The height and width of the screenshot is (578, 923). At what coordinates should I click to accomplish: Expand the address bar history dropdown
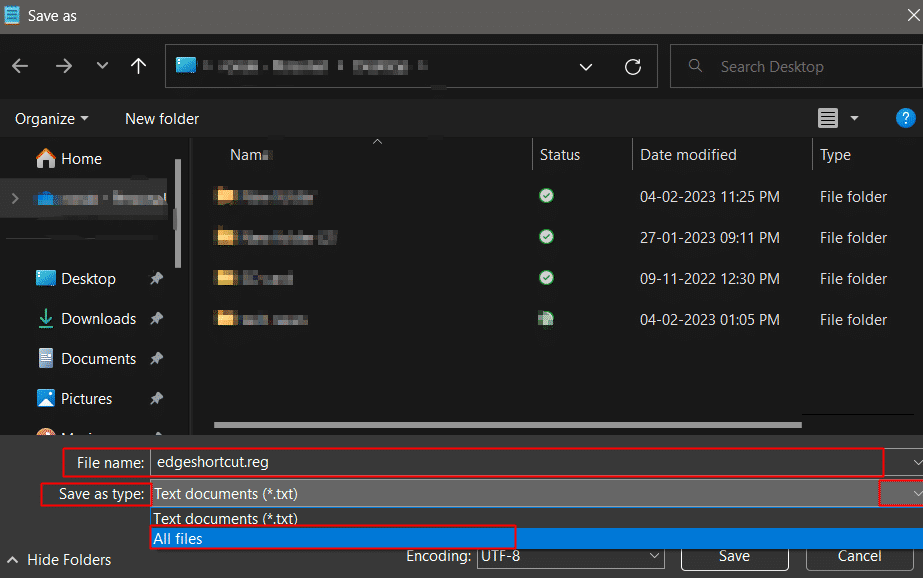tap(585, 66)
